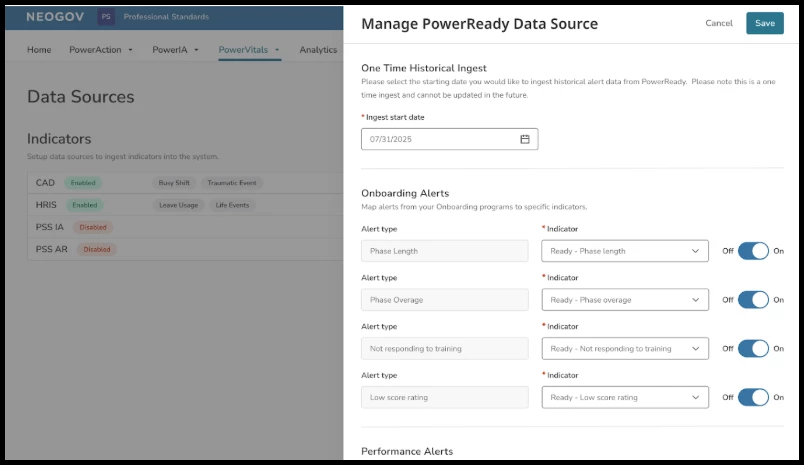
Task: Click the Low score rating alert type field
Action: tap(445, 397)
